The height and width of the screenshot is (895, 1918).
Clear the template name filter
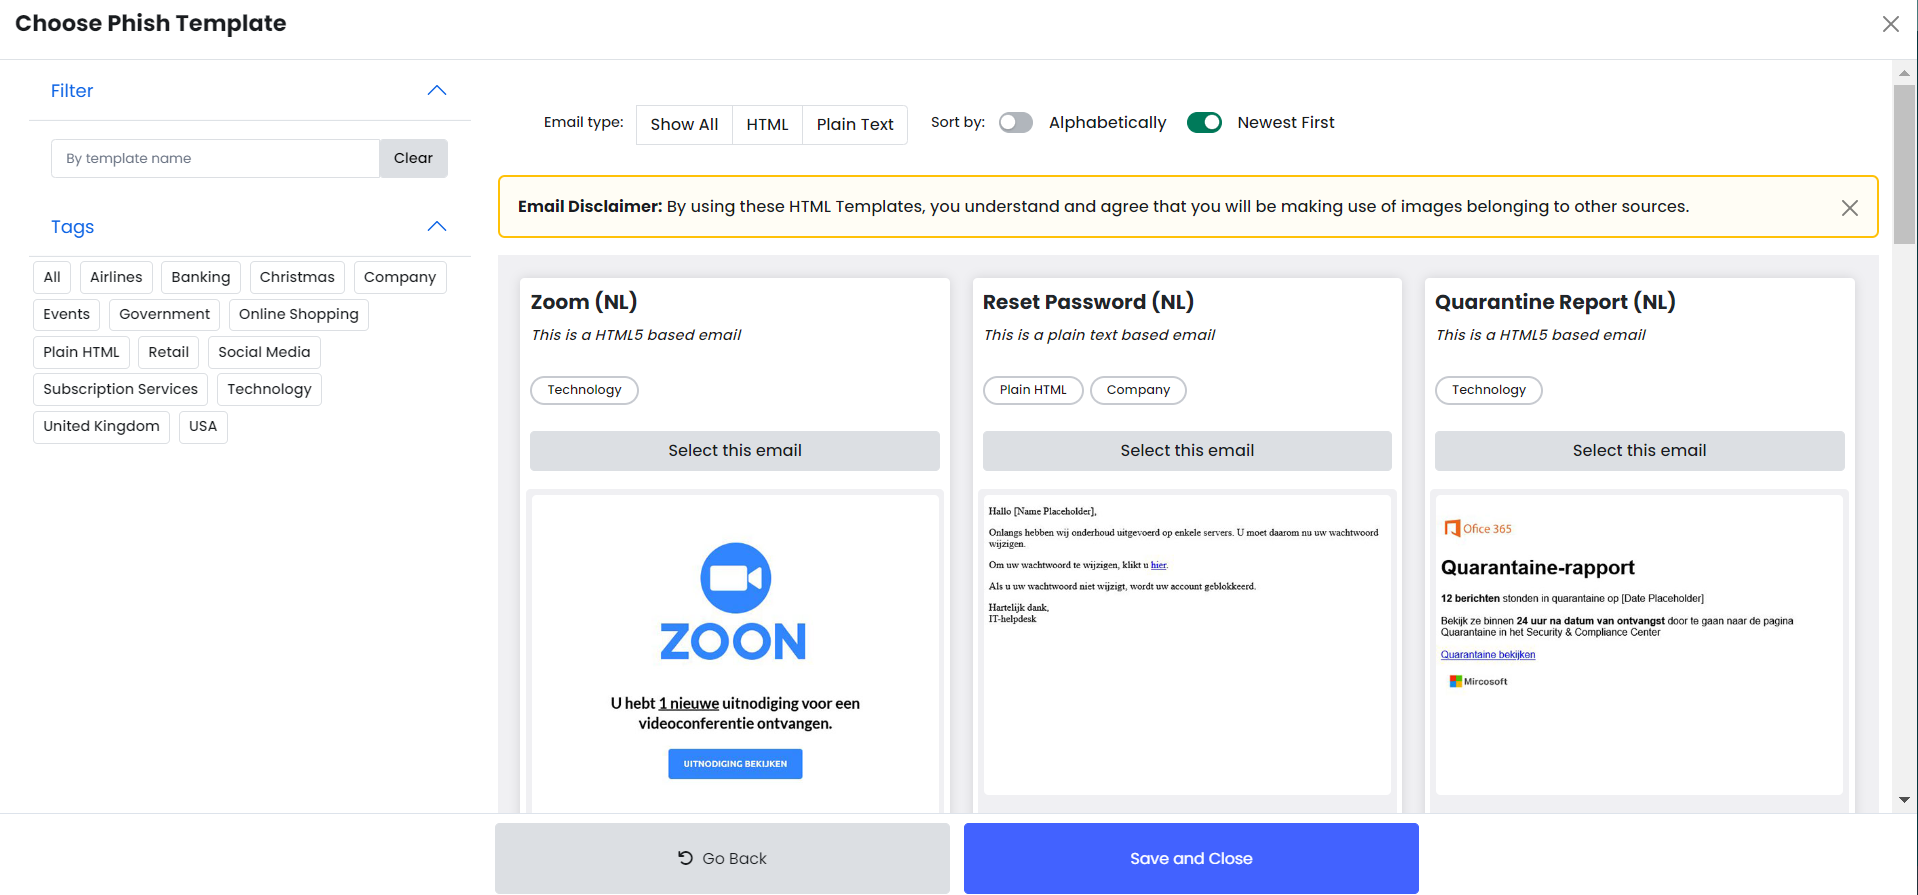tap(413, 158)
